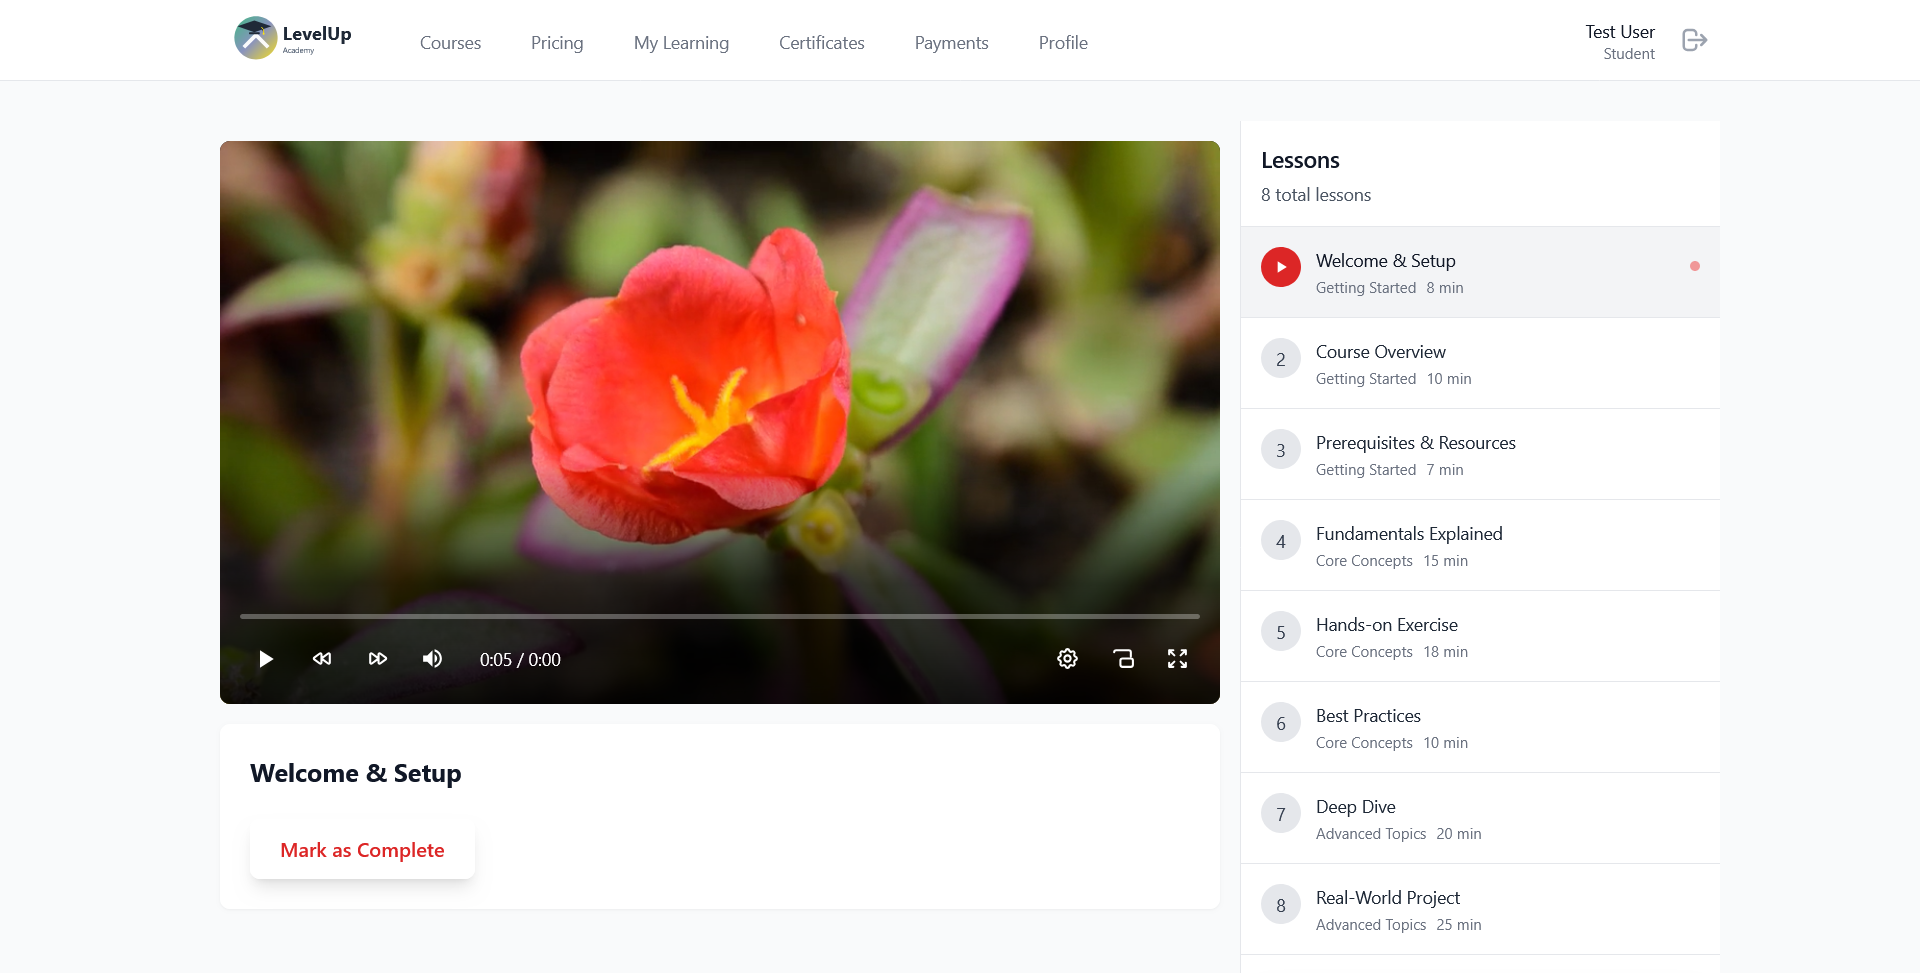Select lesson number 2 circle icon
The image size is (1920, 973).
[x=1280, y=359]
